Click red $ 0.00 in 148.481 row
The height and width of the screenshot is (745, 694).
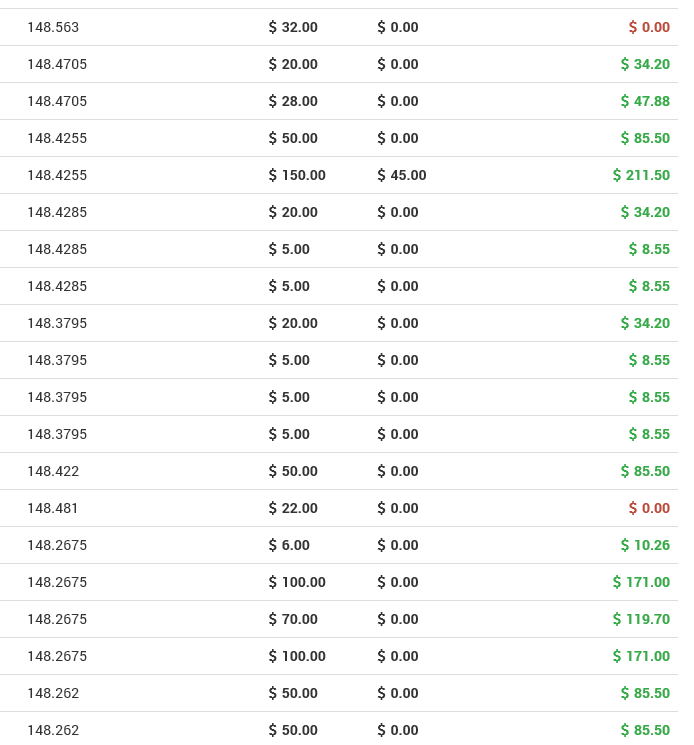[649, 508]
